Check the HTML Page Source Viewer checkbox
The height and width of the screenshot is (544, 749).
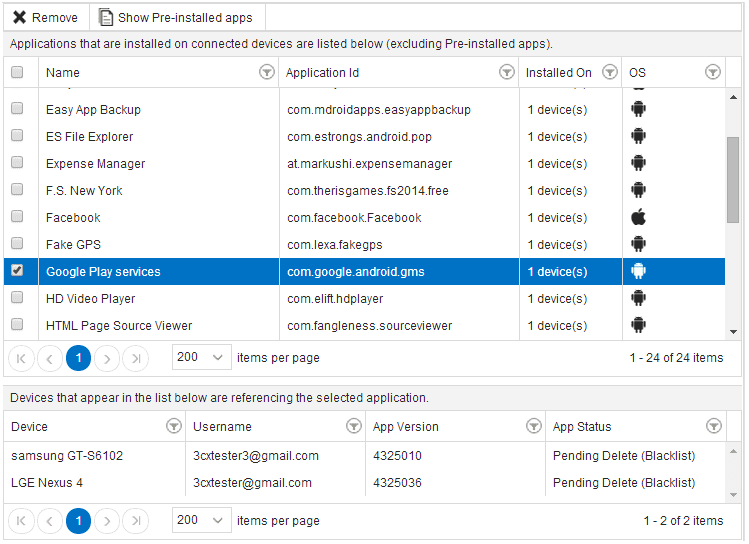[x=17, y=324]
